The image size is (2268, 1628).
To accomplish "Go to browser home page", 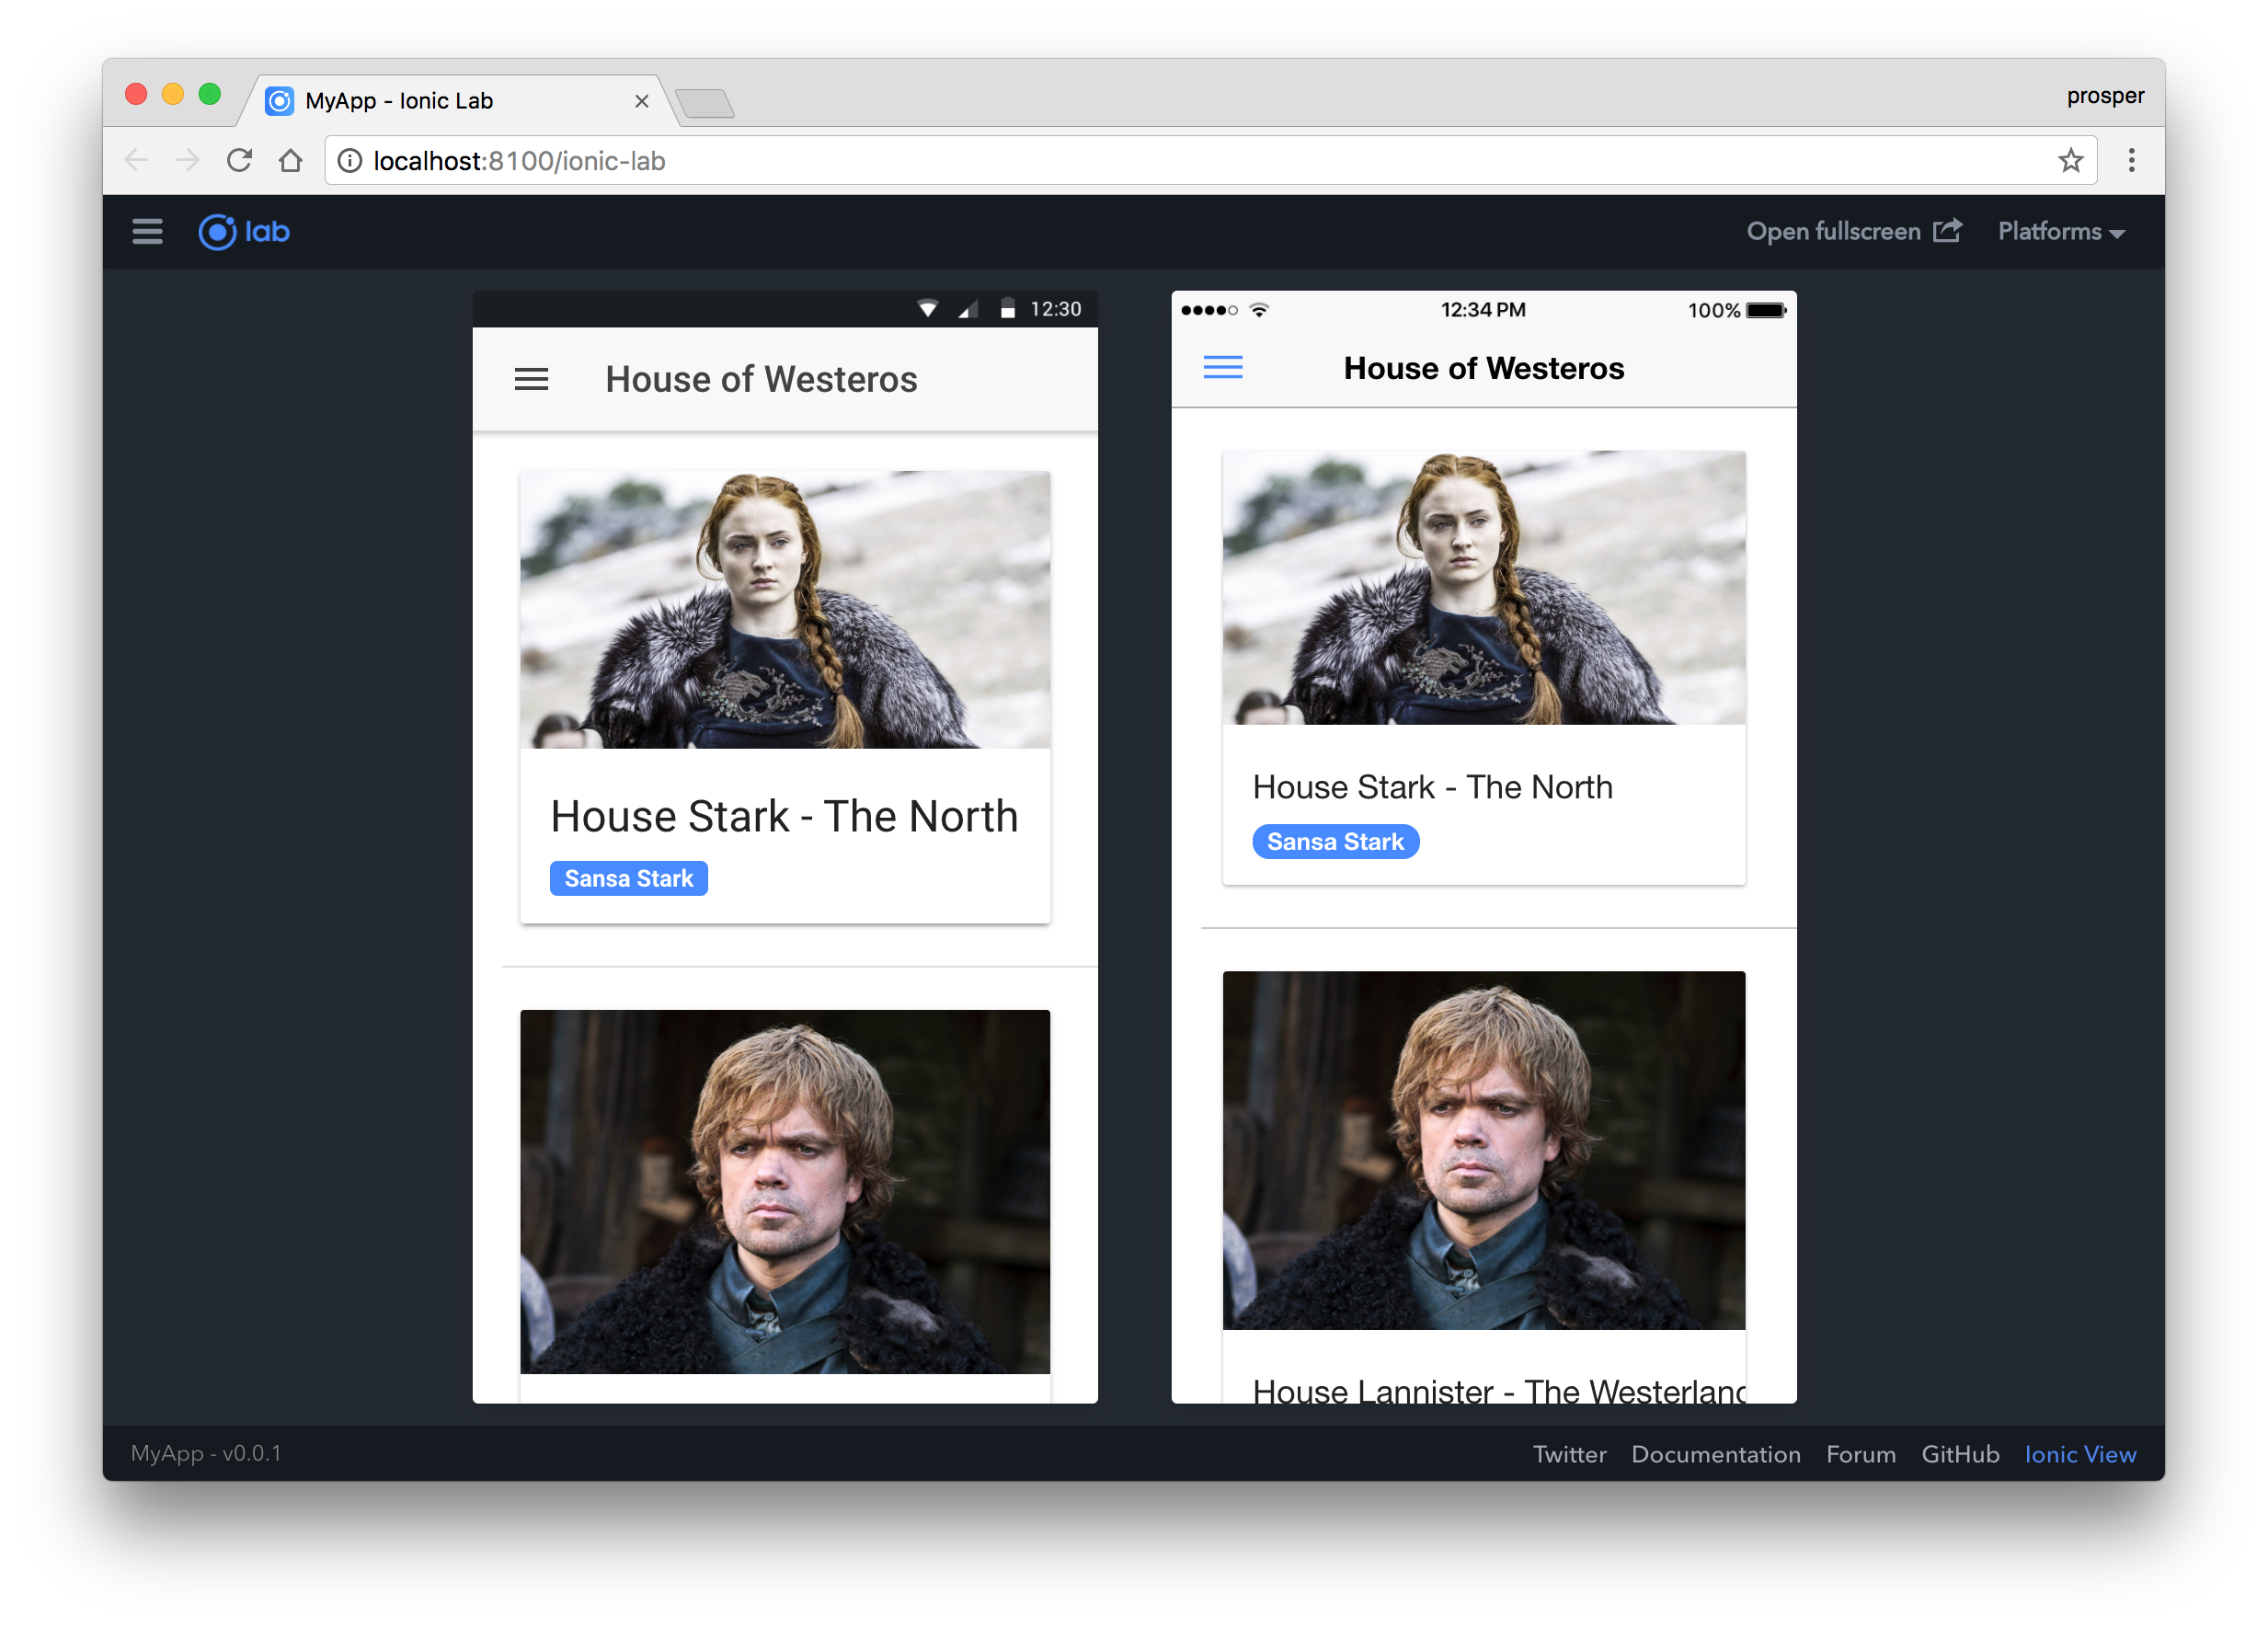I will pyautogui.click(x=291, y=161).
